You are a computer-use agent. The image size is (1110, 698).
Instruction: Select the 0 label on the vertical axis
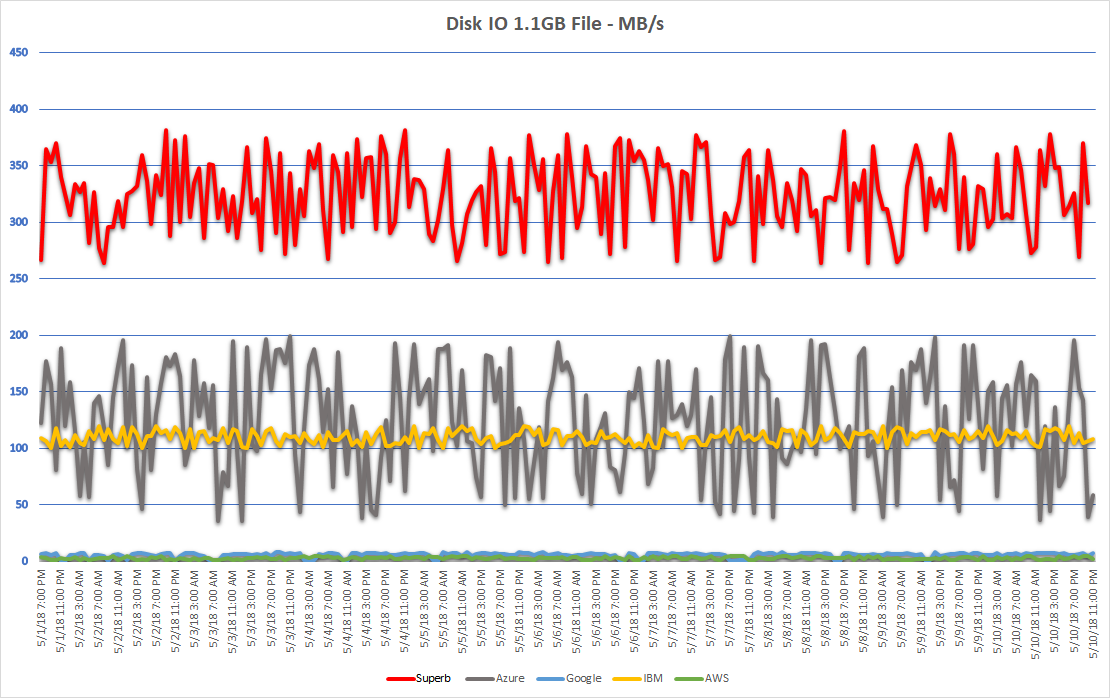(24, 561)
